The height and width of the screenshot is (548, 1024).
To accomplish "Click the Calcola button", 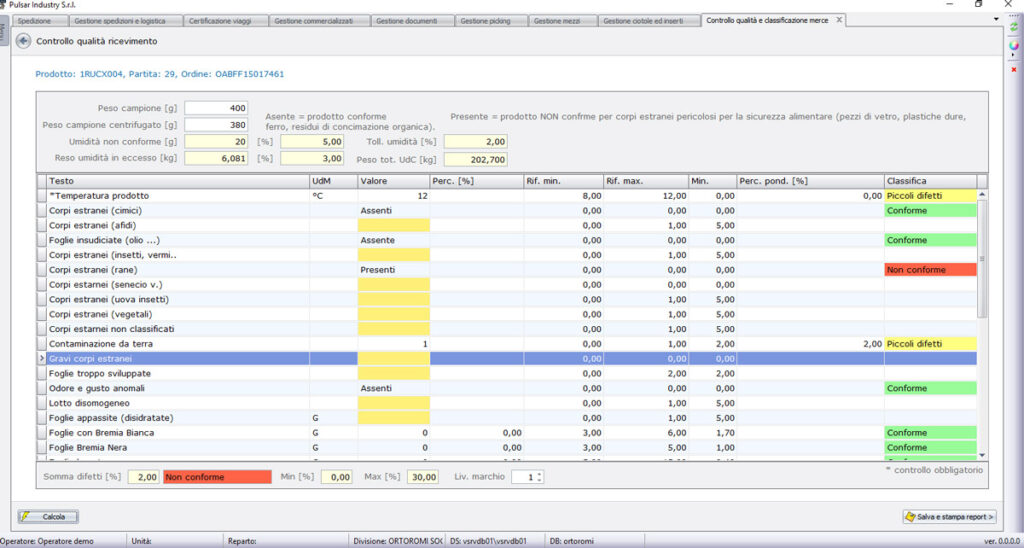I will [x=48, y=517].
